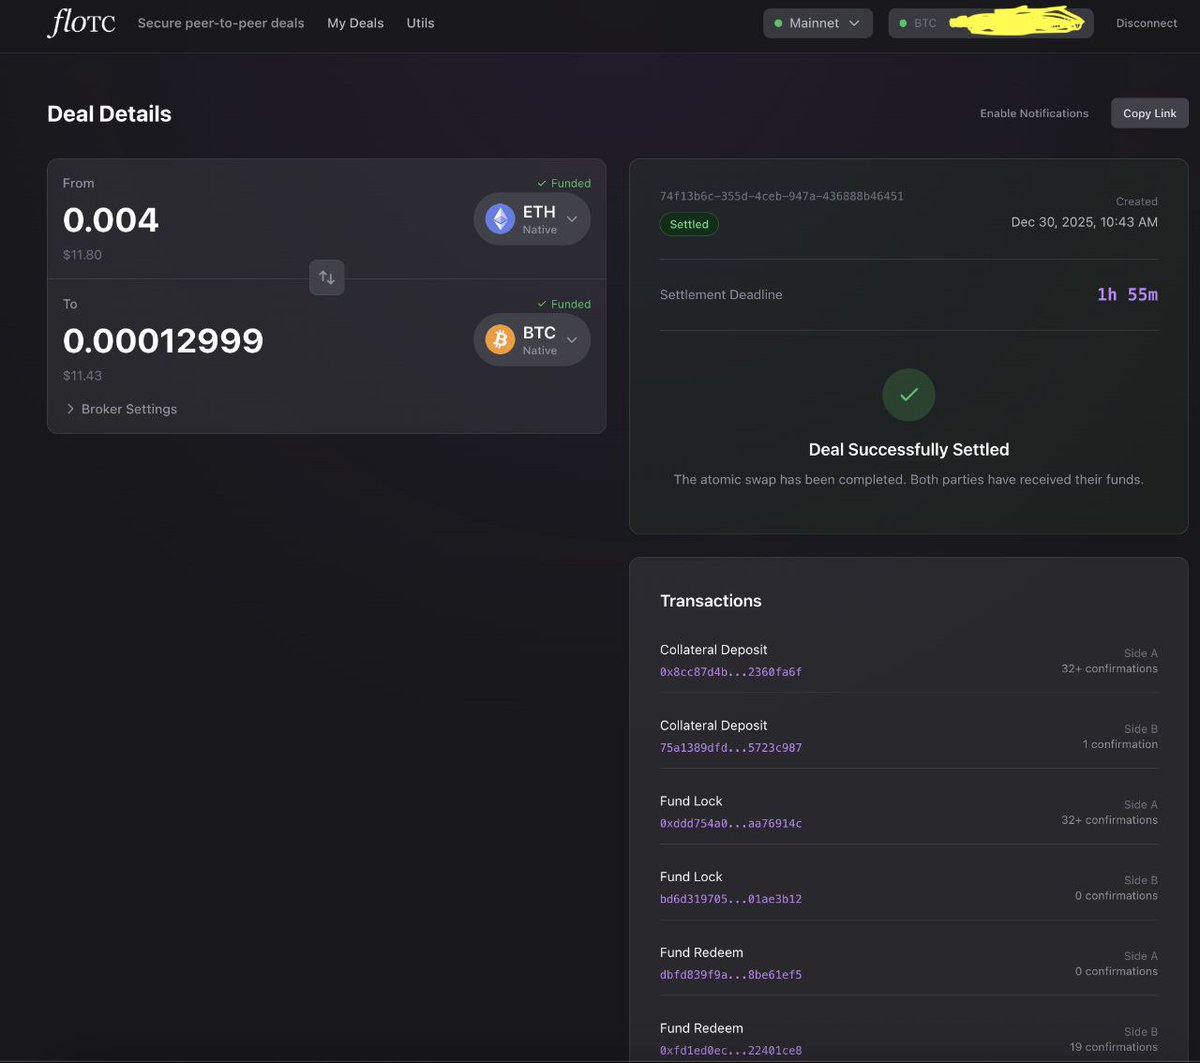
Task: Open Fund Redeem transaction 0xfd1ed0ec...22401ce8
Action: (x=731, y=1051)
